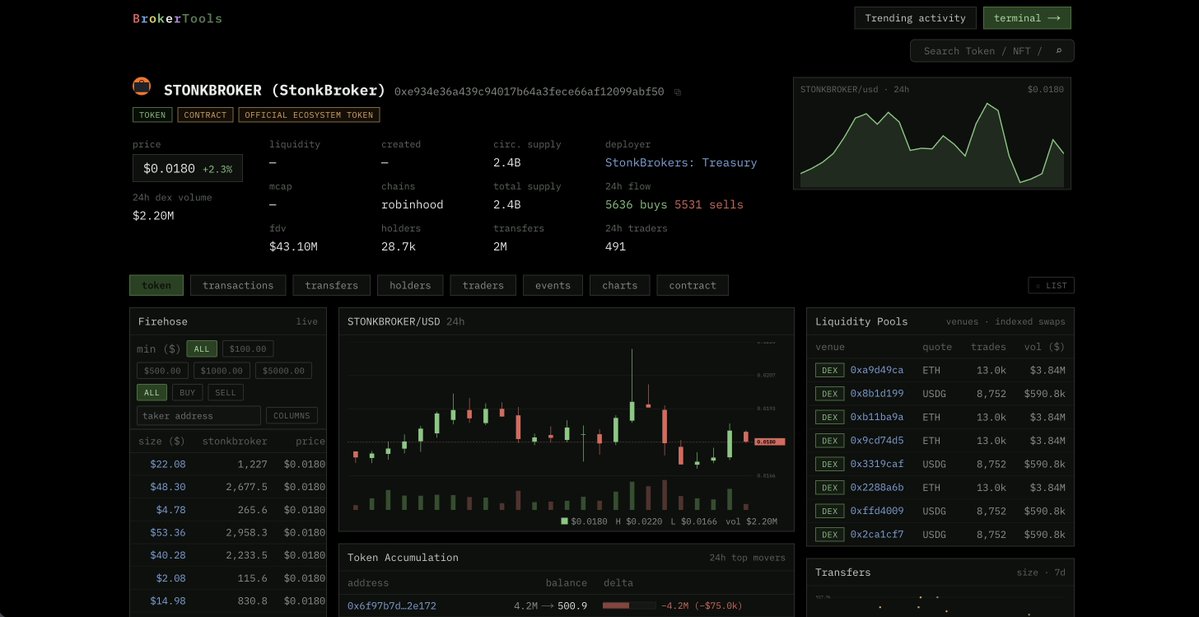The width and height of the screenshot is (1199, 617).
Task: Click the red delta bar for 0x6f97b7d…2e172
Action: (616, 606)
